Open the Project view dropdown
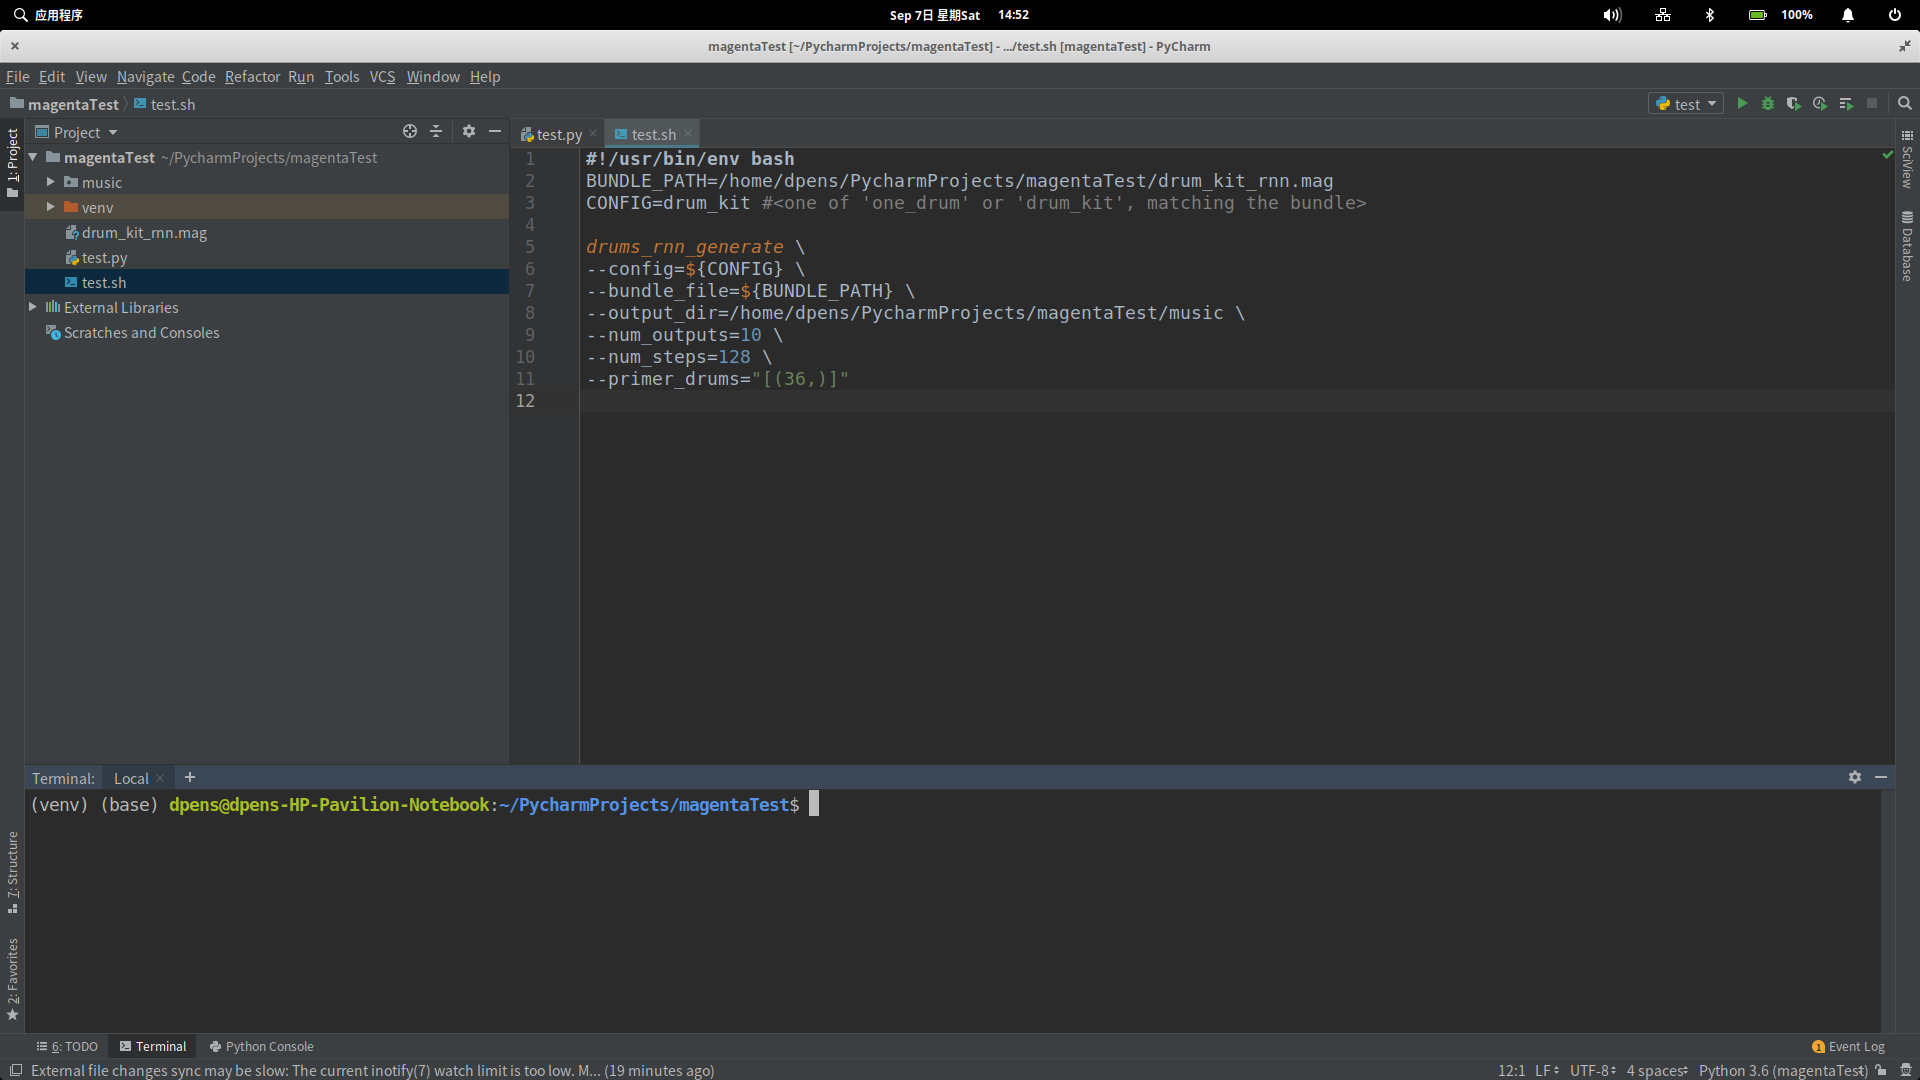Viewport: 1920px width, 1080px height. coord(77,132)
